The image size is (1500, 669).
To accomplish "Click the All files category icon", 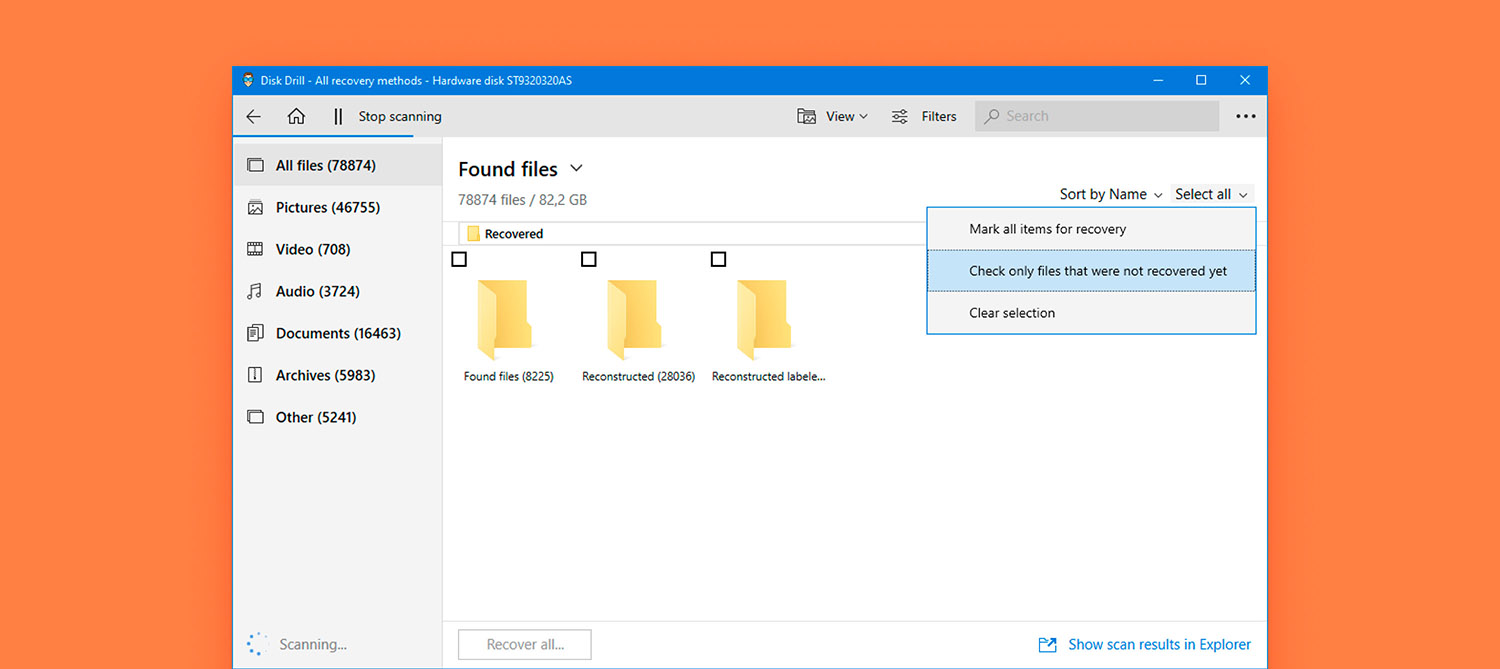I will [256, 165].
